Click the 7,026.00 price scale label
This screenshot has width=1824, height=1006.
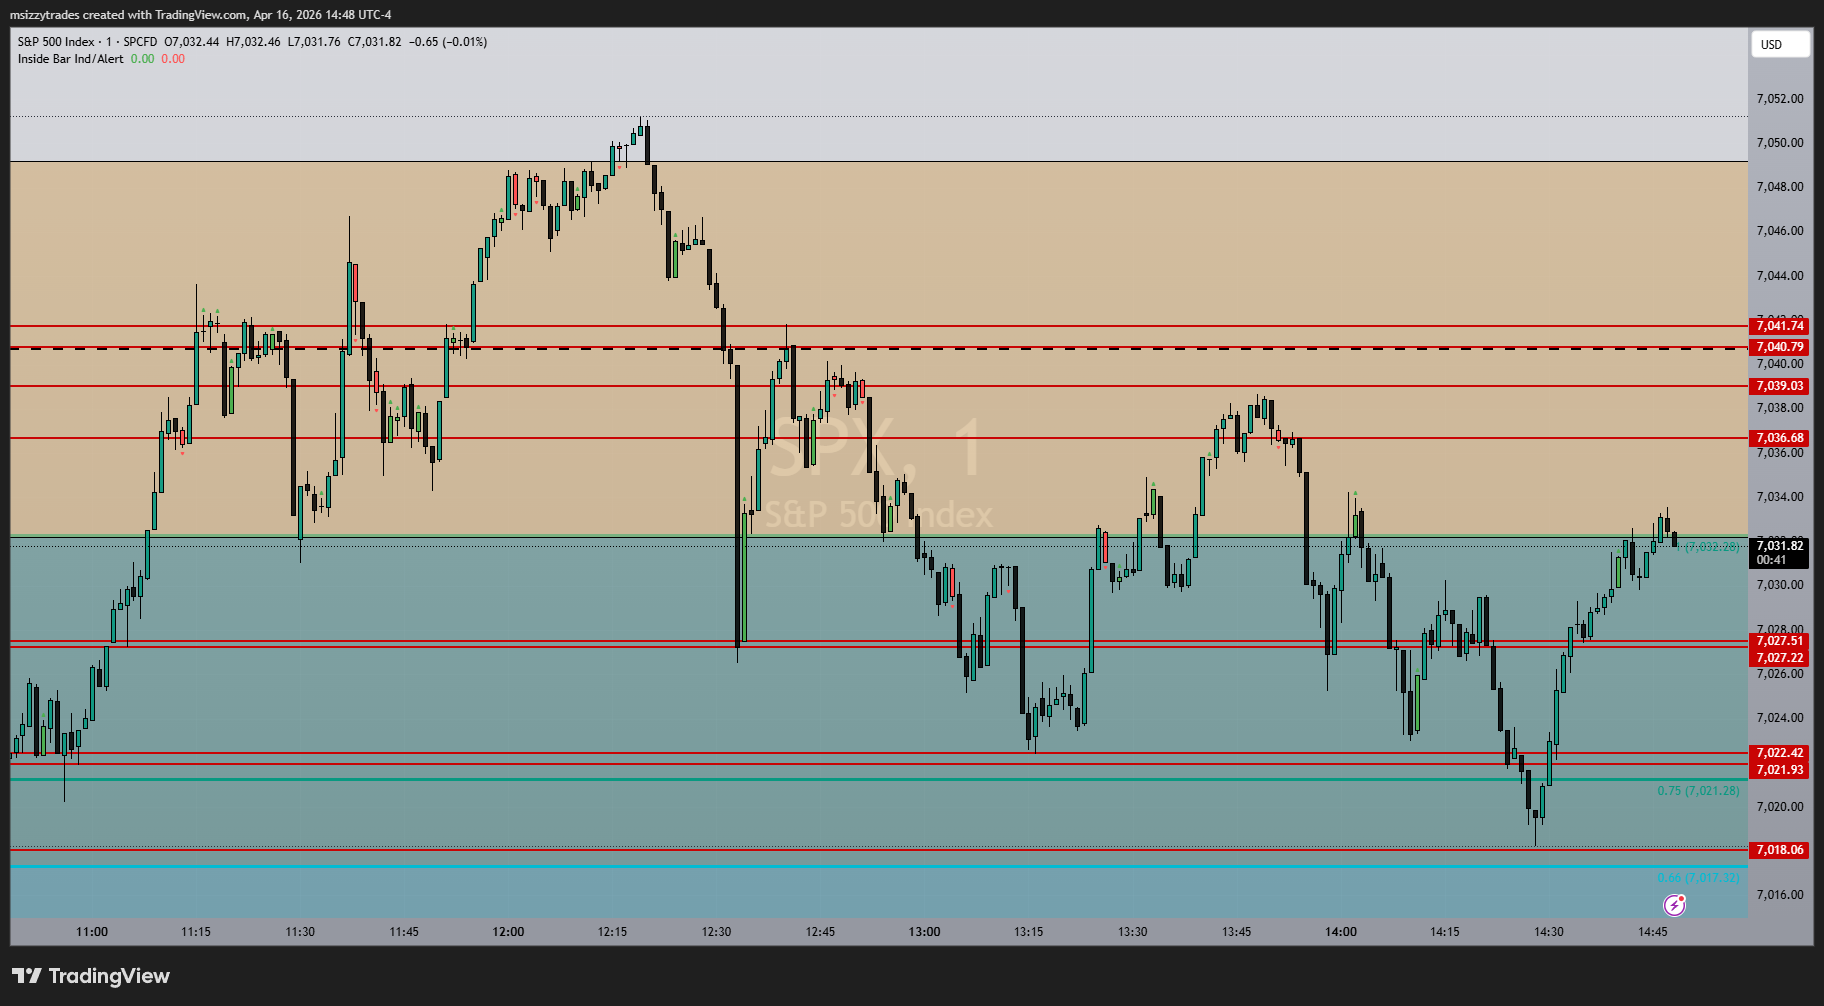[x=1780, y=674]
